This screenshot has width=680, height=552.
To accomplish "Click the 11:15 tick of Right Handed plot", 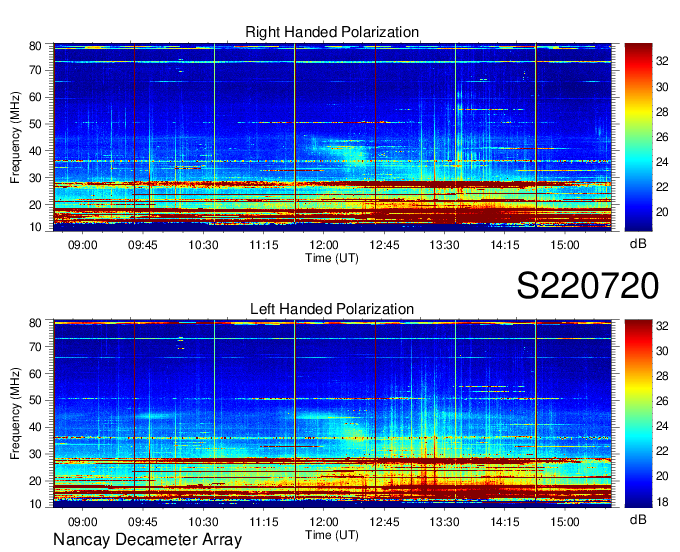I will point(264,245).
